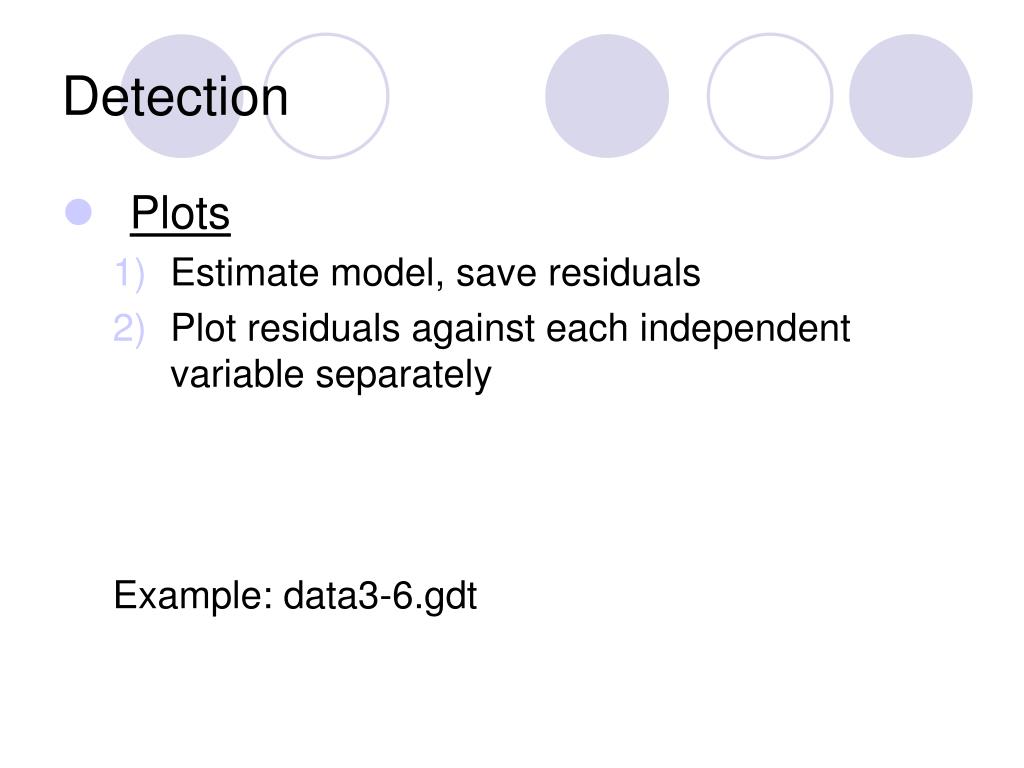Click list number 2) marker

[x=129, y=328]
